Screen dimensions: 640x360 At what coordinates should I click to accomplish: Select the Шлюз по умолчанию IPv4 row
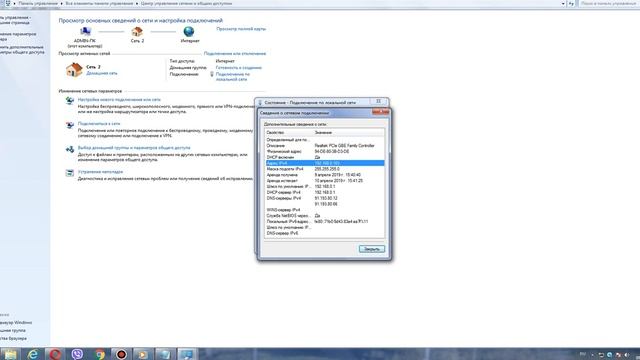click(324, 187)
